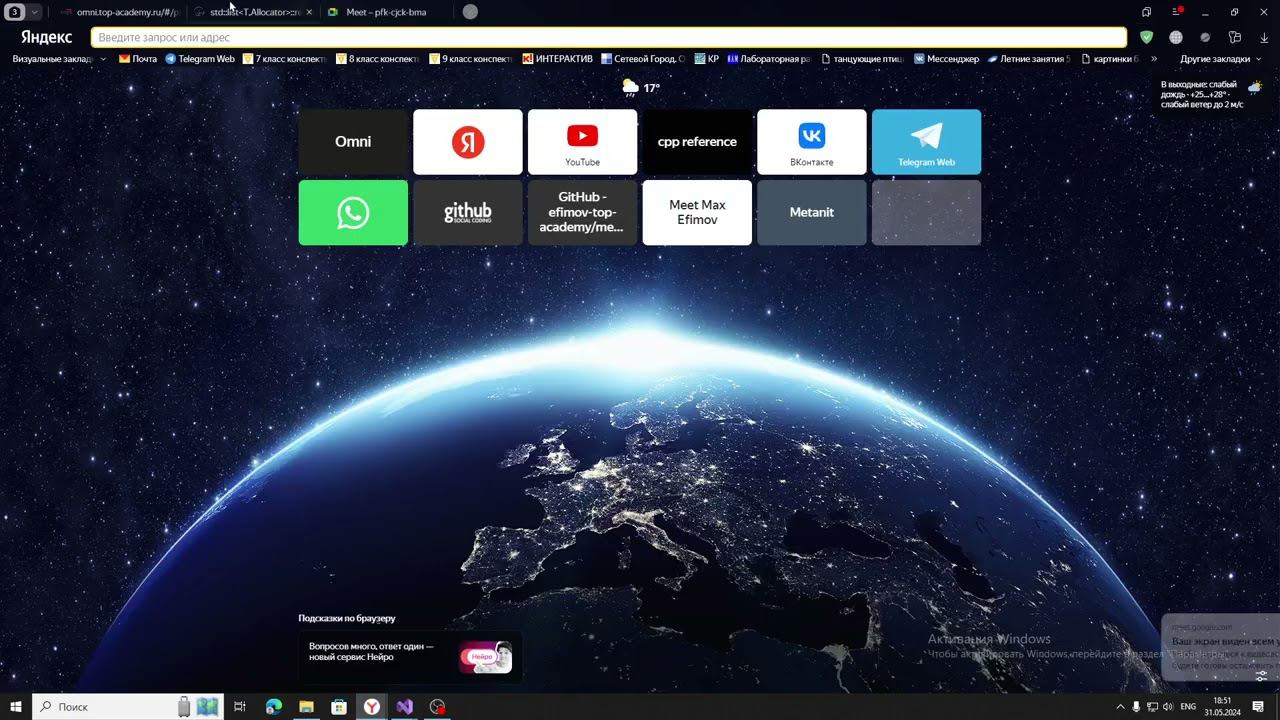Click the ENG language indicator

pos(1188,707)
